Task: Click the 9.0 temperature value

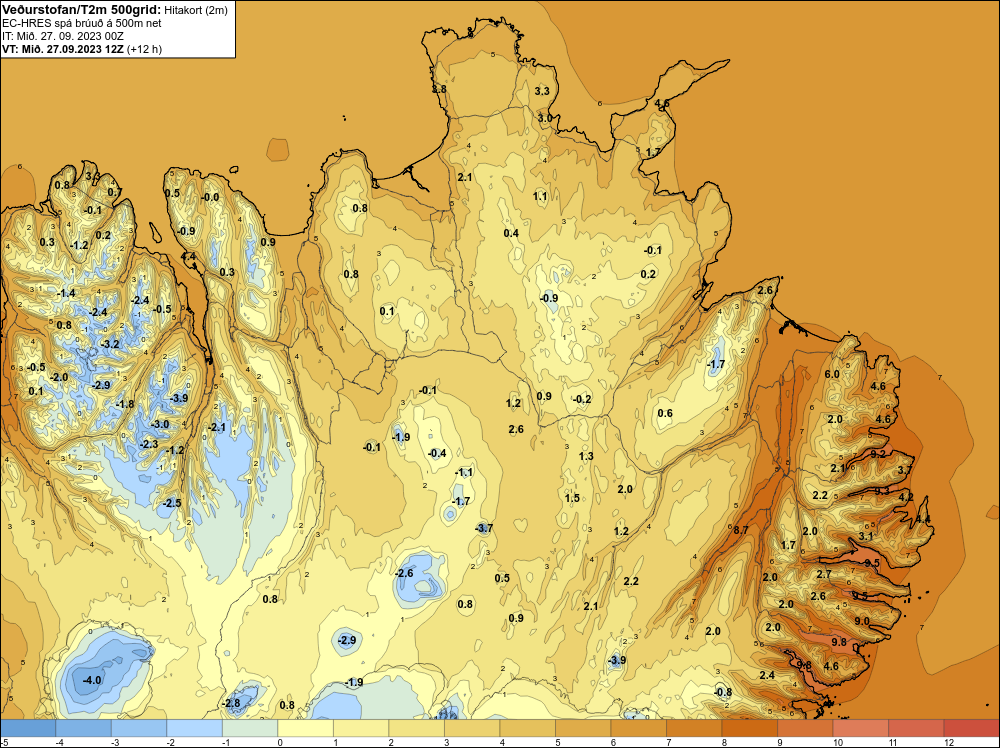Action: 862,621
